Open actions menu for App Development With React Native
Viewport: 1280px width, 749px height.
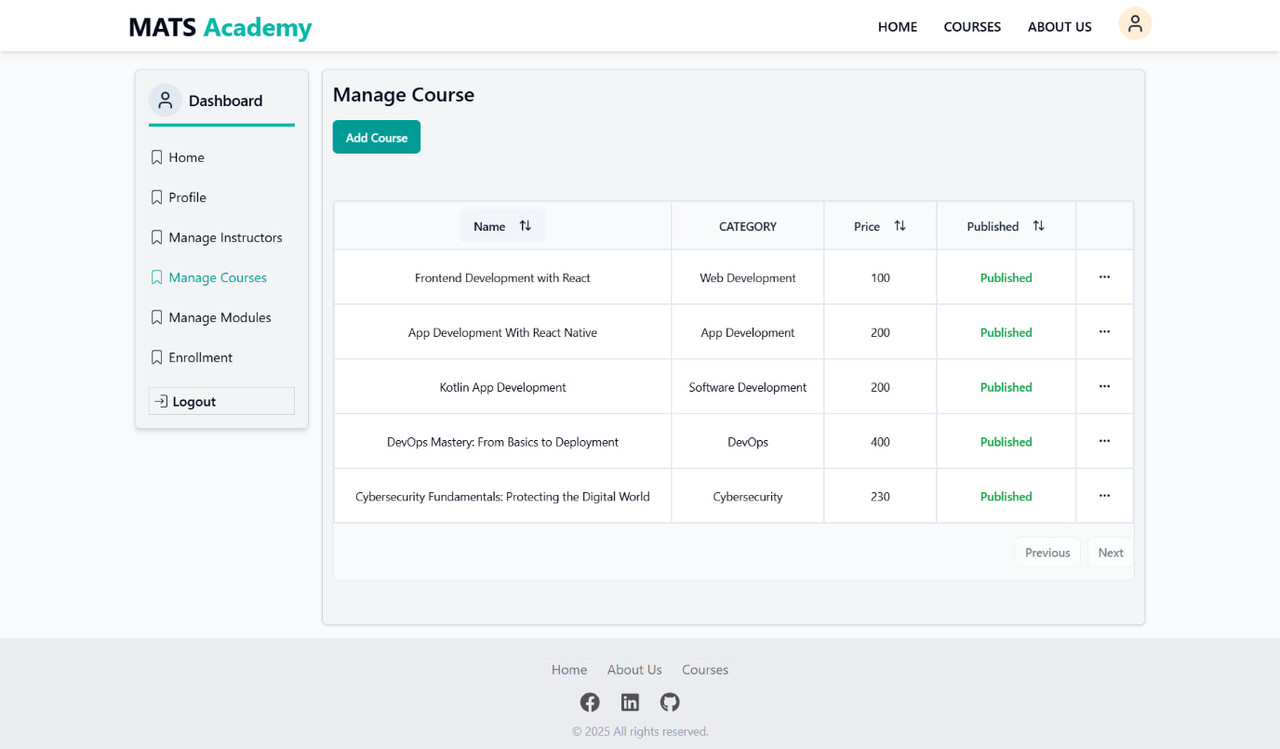tap(1104, 332)
